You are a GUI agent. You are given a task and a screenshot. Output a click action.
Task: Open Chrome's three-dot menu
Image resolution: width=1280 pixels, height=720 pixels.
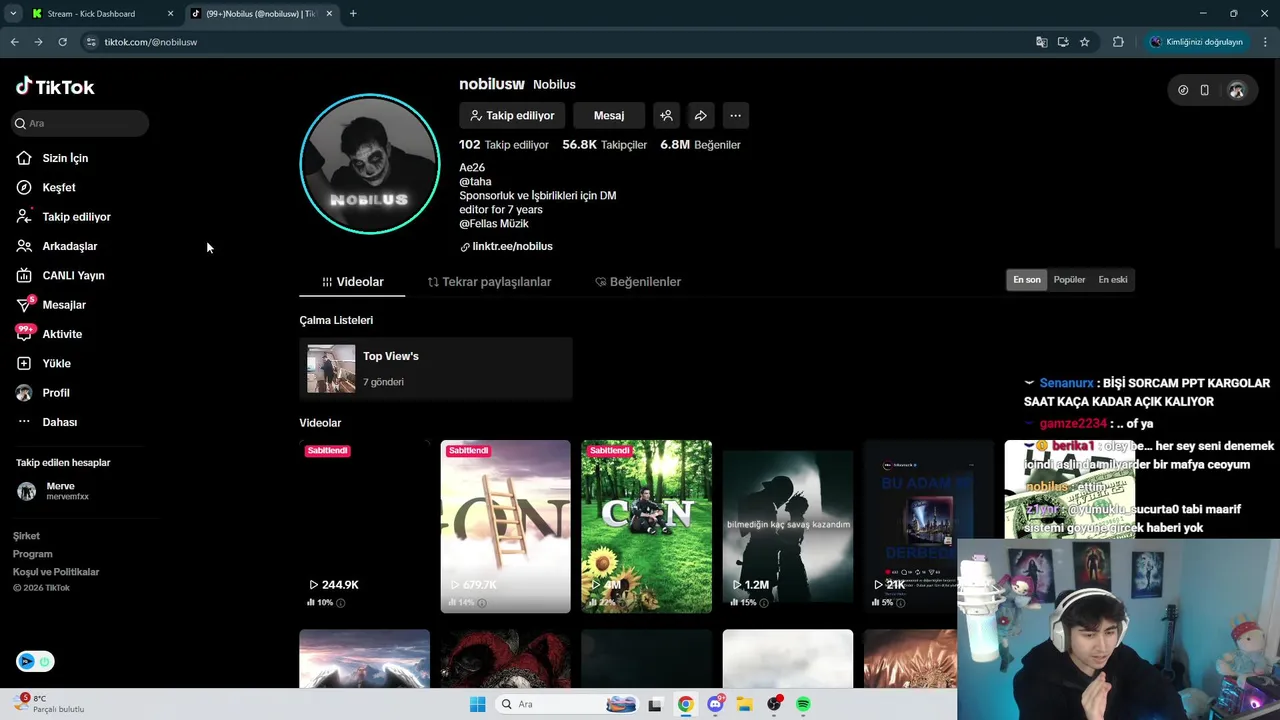point(1266,42)
